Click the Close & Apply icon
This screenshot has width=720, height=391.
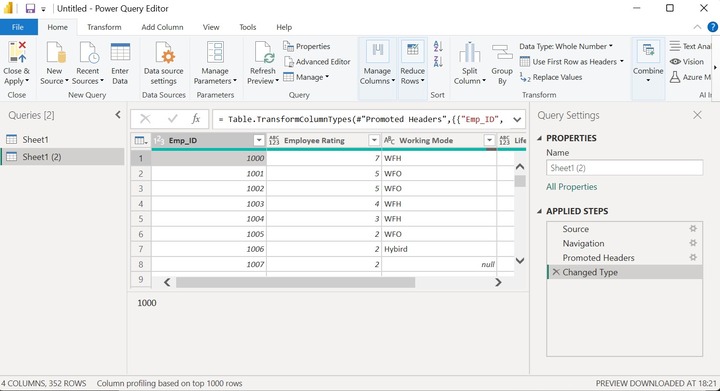[x=17, y=52]
